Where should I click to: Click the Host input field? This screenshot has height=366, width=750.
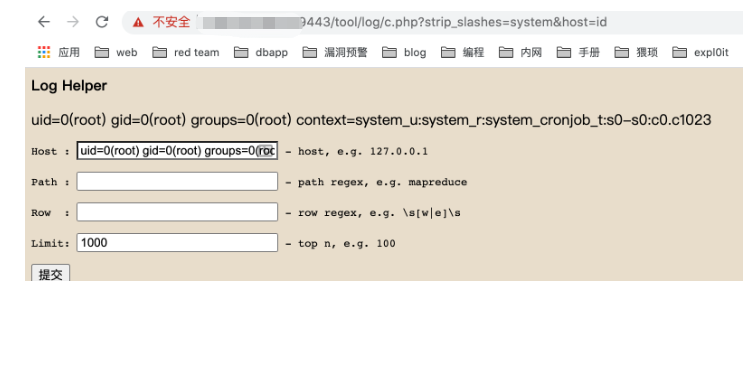click(x=177, y=151)
